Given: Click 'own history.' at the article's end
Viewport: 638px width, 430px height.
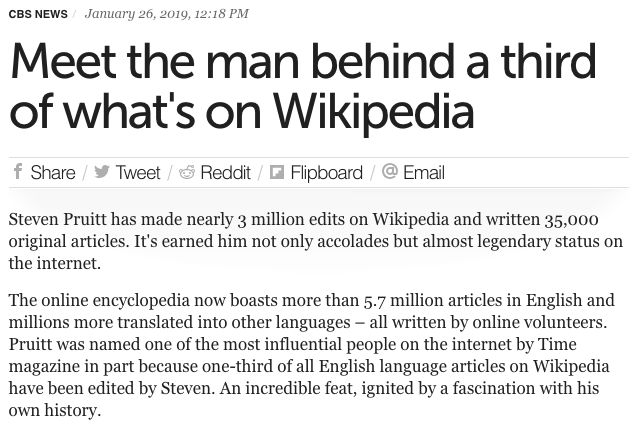Looking at the screenshot, I should coord(54,410).
